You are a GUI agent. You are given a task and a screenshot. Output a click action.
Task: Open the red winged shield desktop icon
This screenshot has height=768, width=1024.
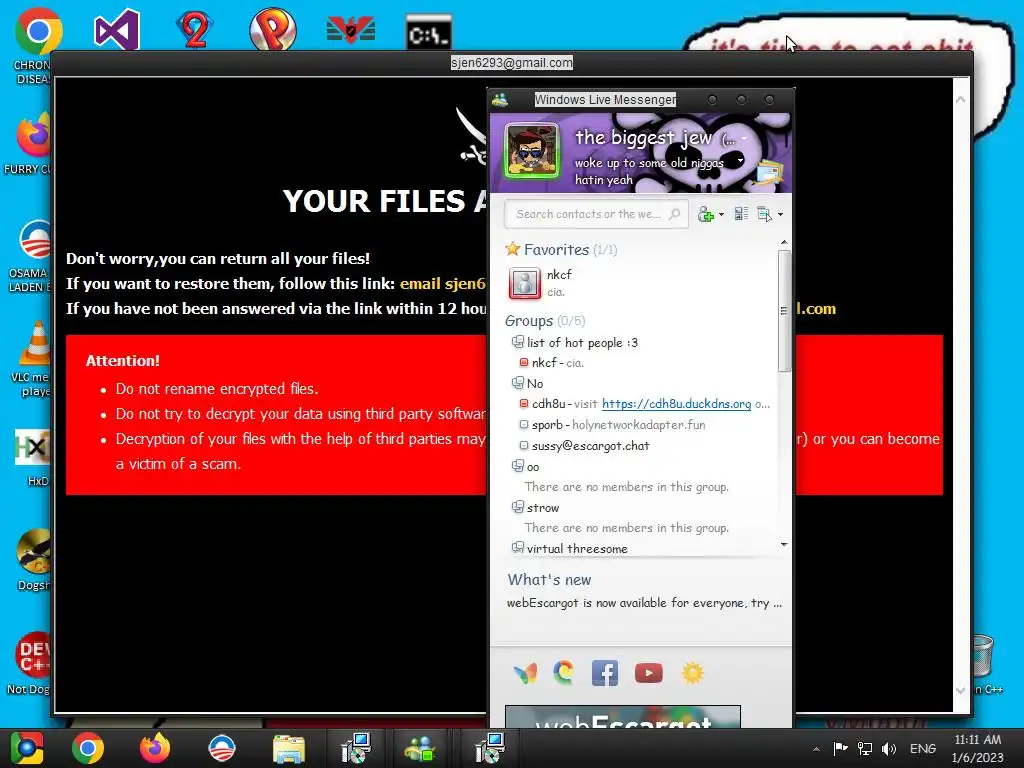[351, 30]
